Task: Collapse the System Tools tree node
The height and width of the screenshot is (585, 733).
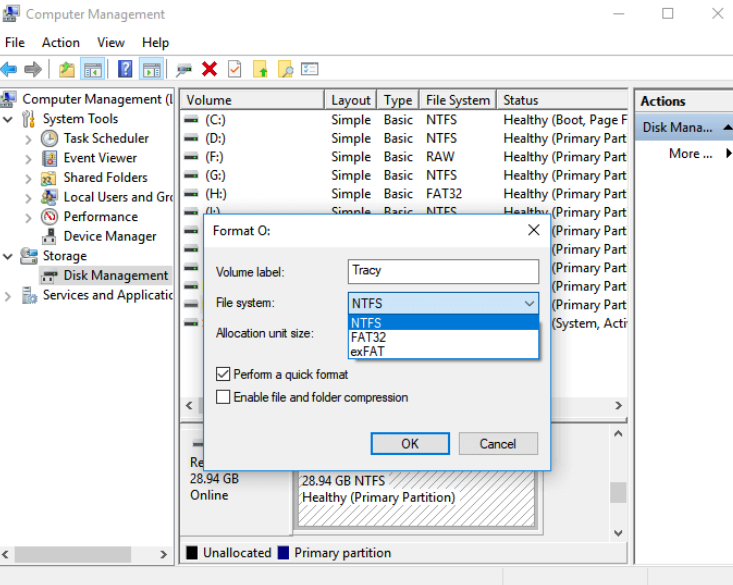Action: (9, 119)
